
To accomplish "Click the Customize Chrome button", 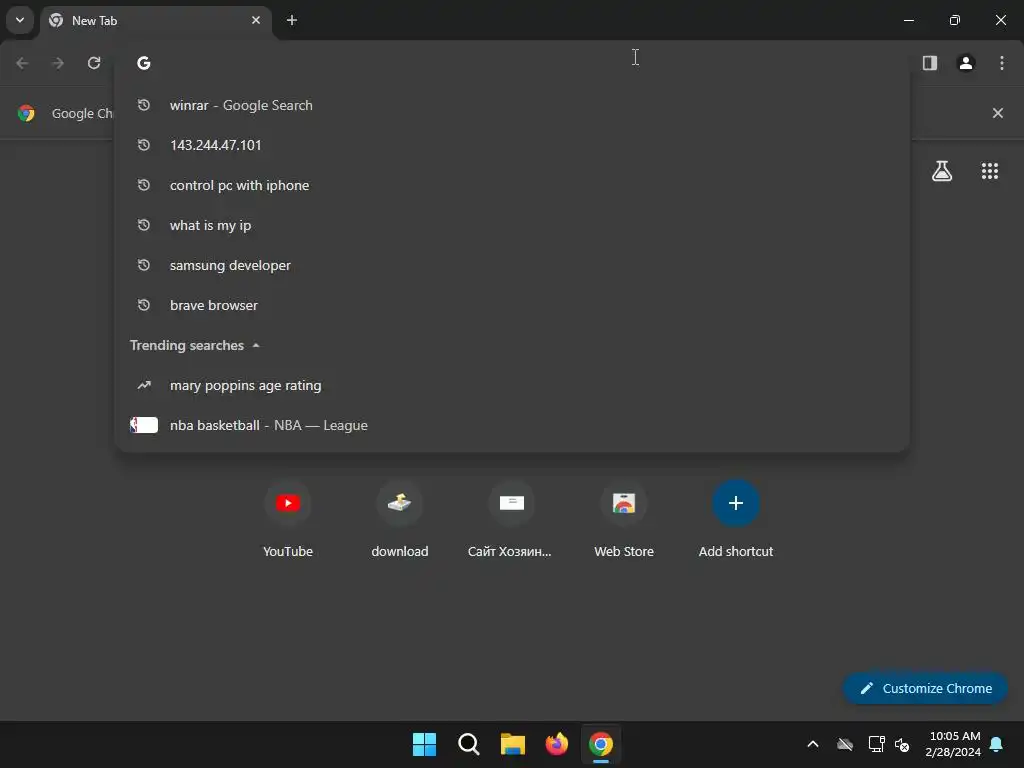I will (x=925, y=688).
